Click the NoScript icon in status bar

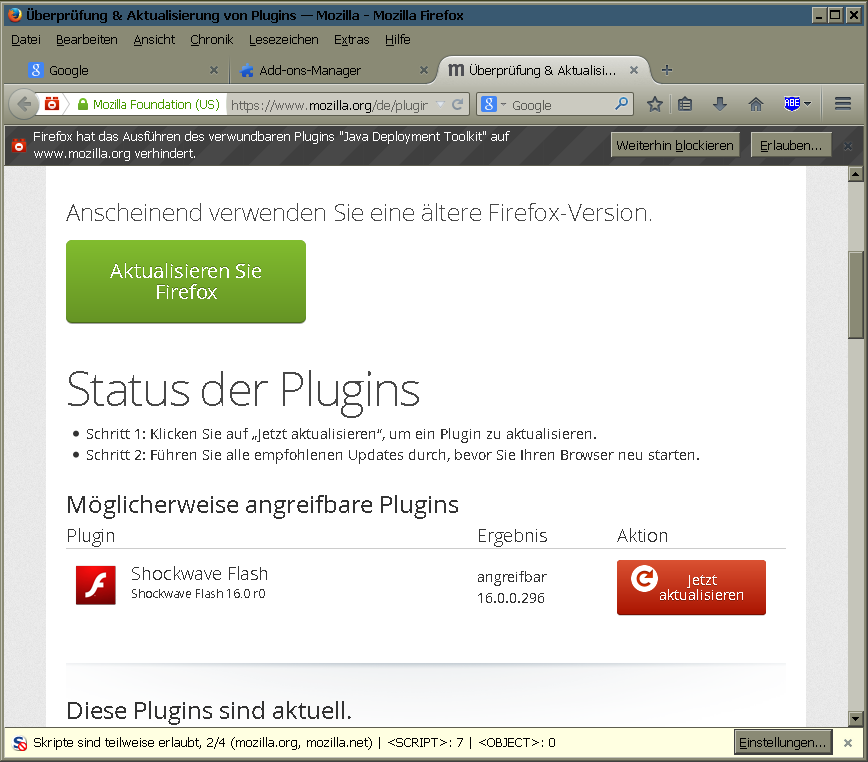click(x=20, y=743)
